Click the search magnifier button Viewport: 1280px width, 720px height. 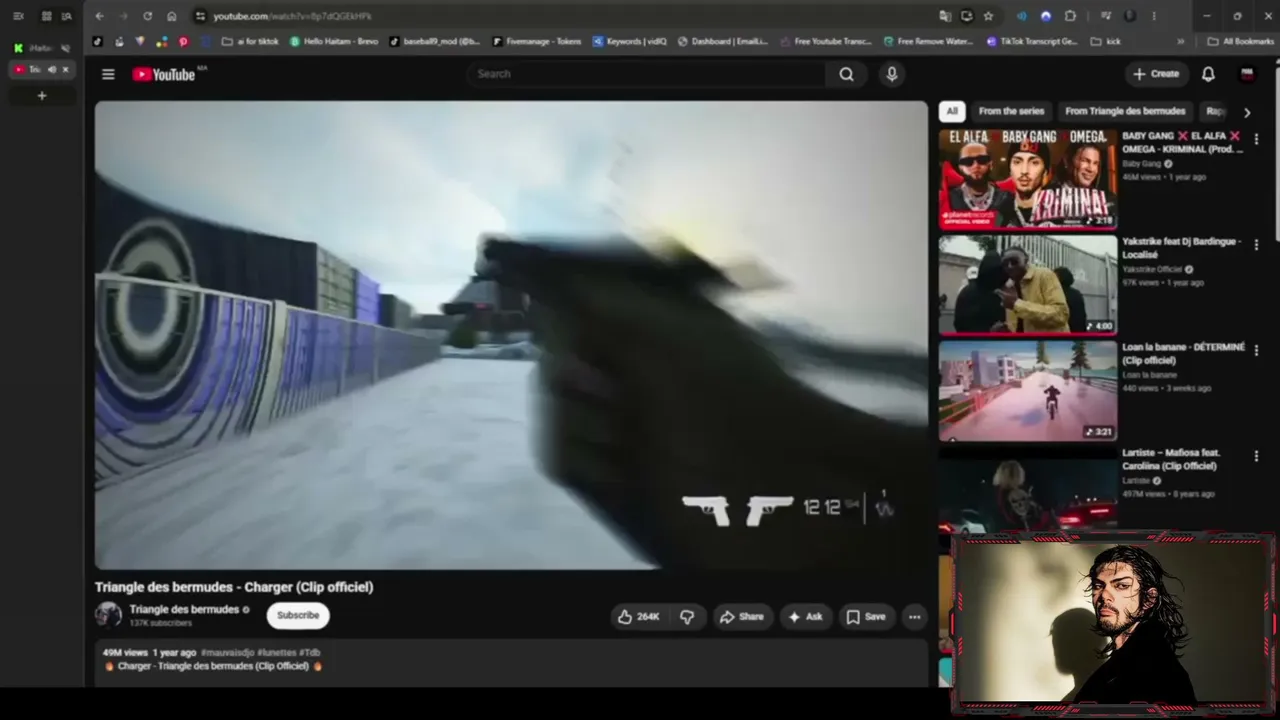click(x=846, y=74)
